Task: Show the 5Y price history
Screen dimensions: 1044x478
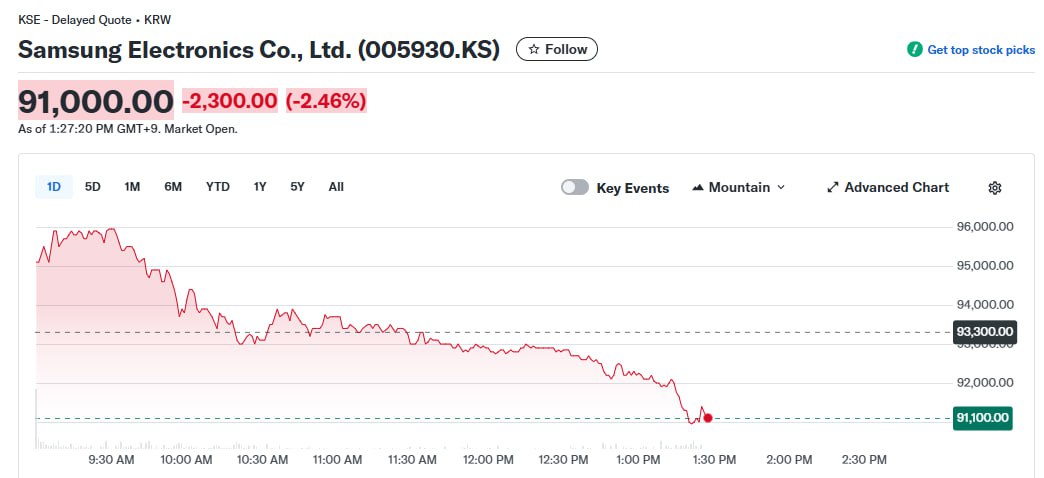Action: pos(297,187)
